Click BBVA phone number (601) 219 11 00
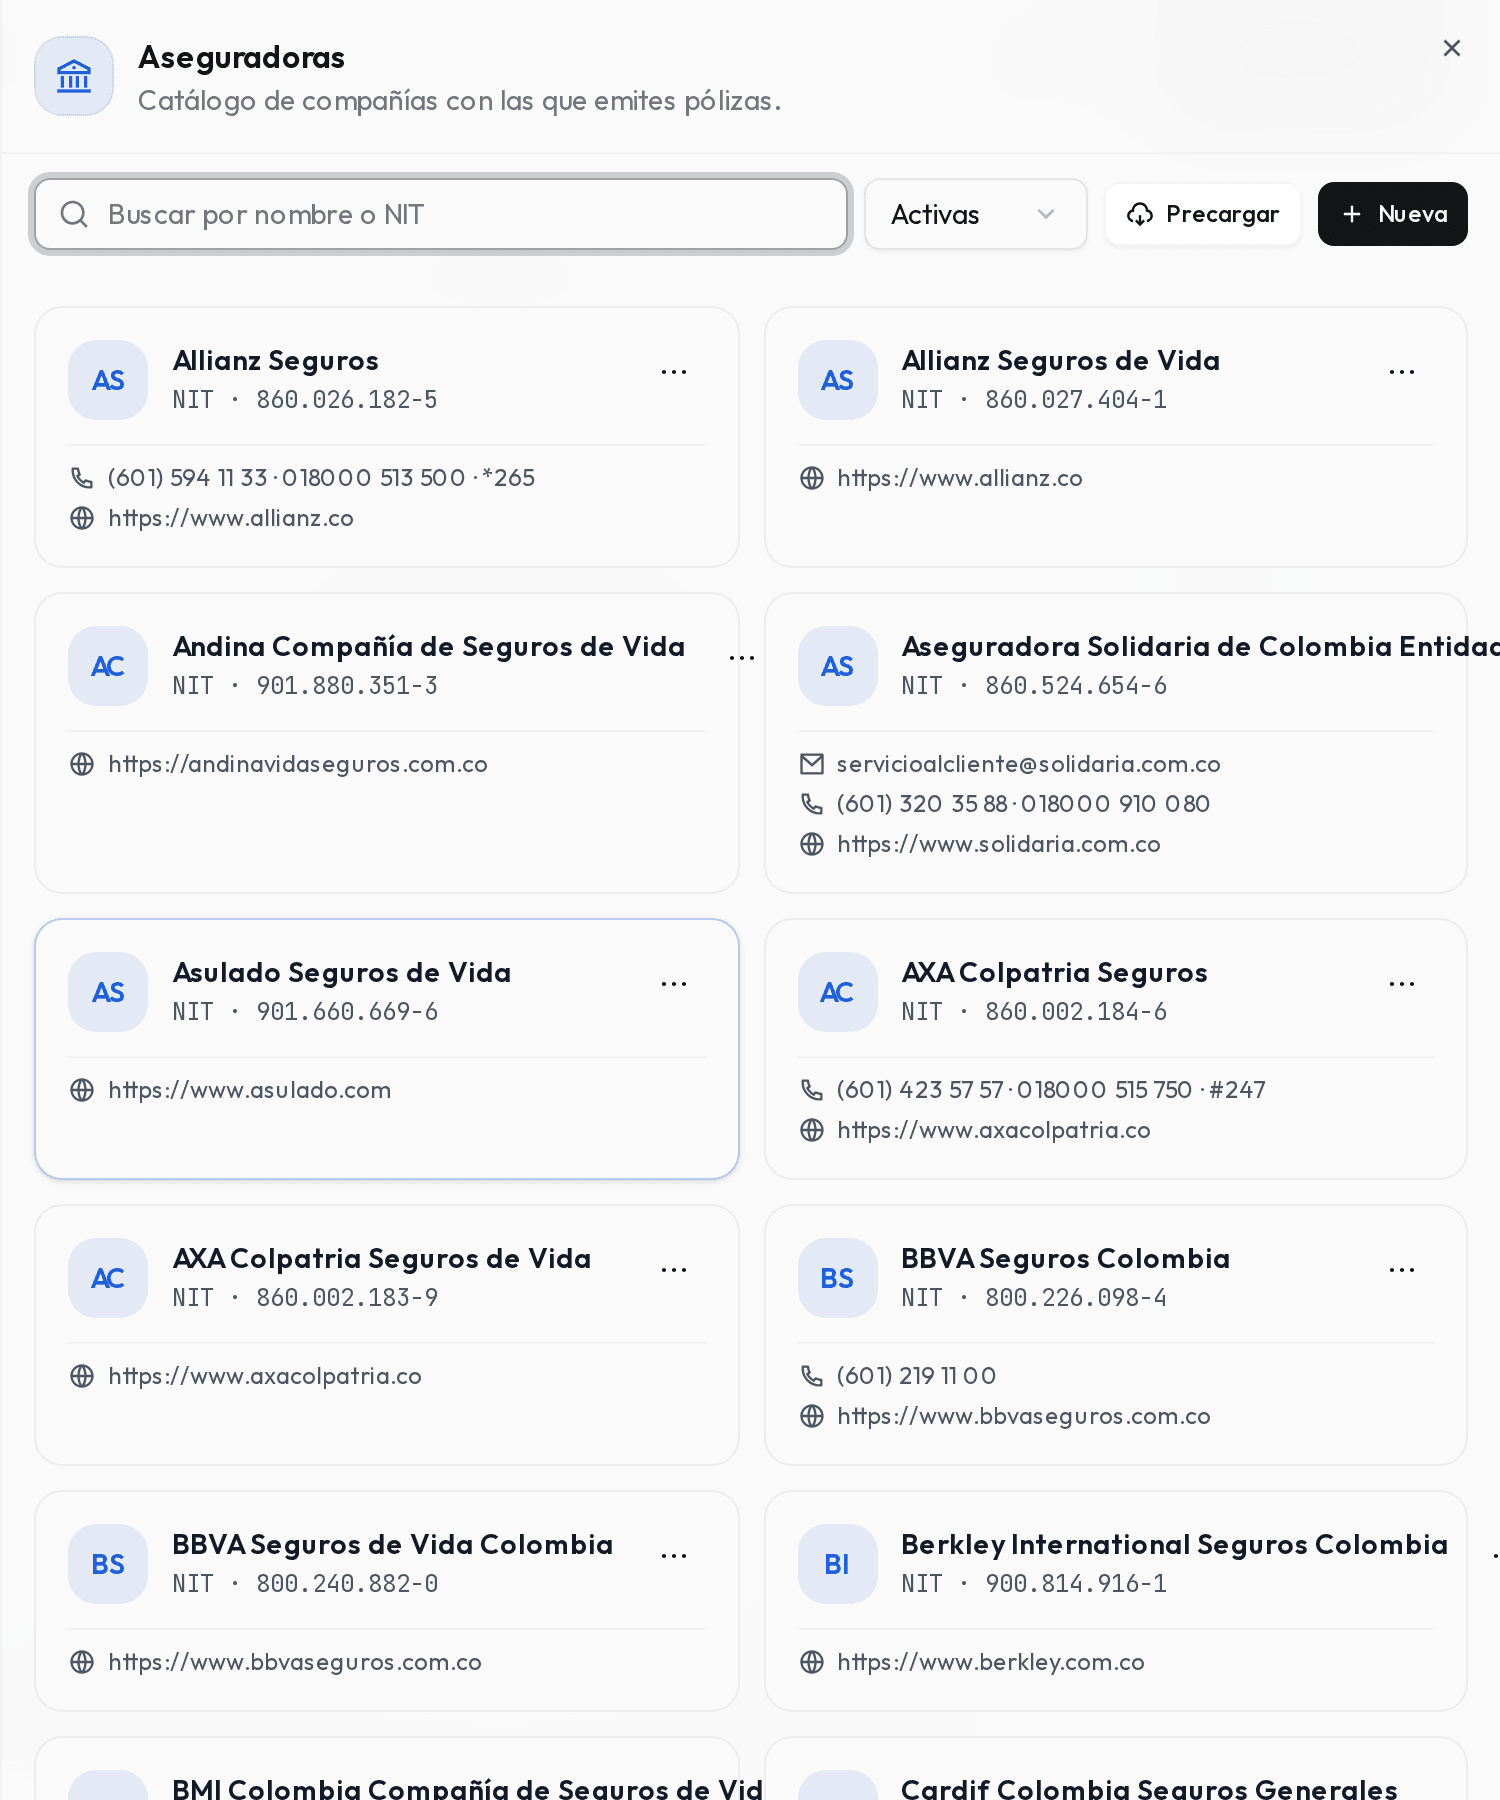Viewport: 1500px width, 1800px height. pos(917,1376)
